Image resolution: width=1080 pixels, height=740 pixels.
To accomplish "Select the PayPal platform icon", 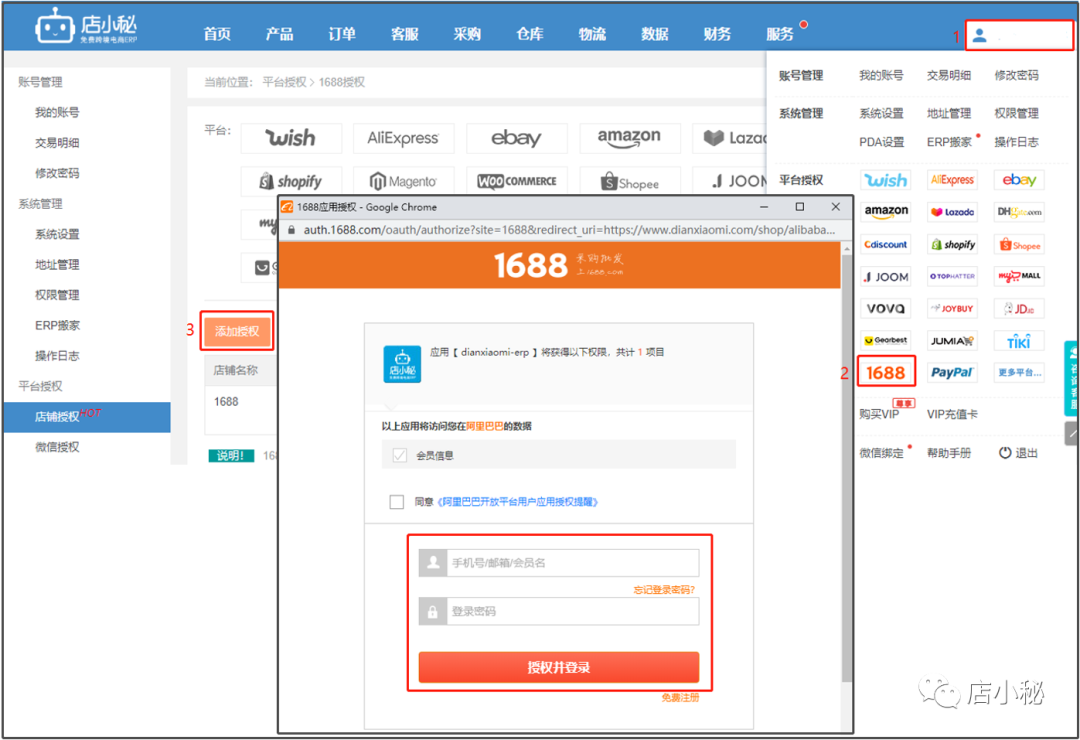I will click(x=952, y=372).
